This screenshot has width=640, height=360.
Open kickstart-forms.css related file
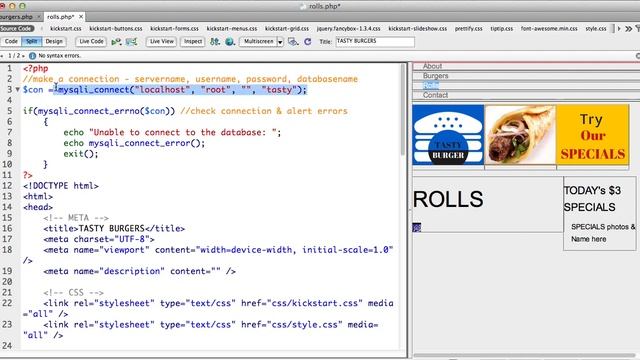pyautogui.click(x=174, y=29)
